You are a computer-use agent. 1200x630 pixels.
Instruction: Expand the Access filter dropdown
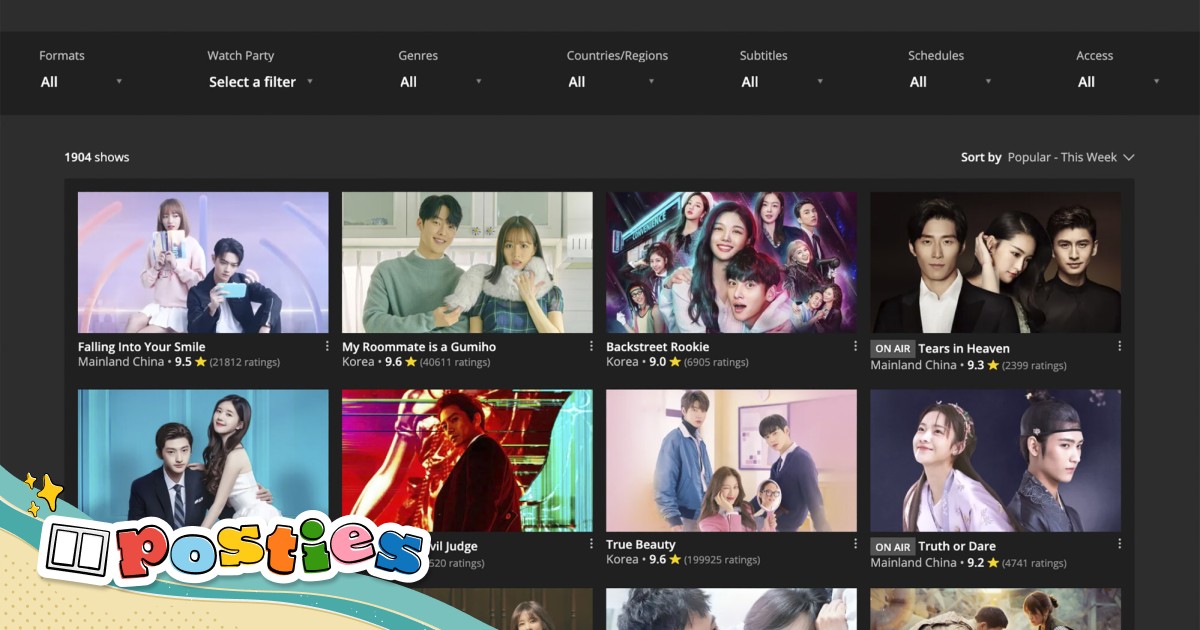pos(1119,82)
